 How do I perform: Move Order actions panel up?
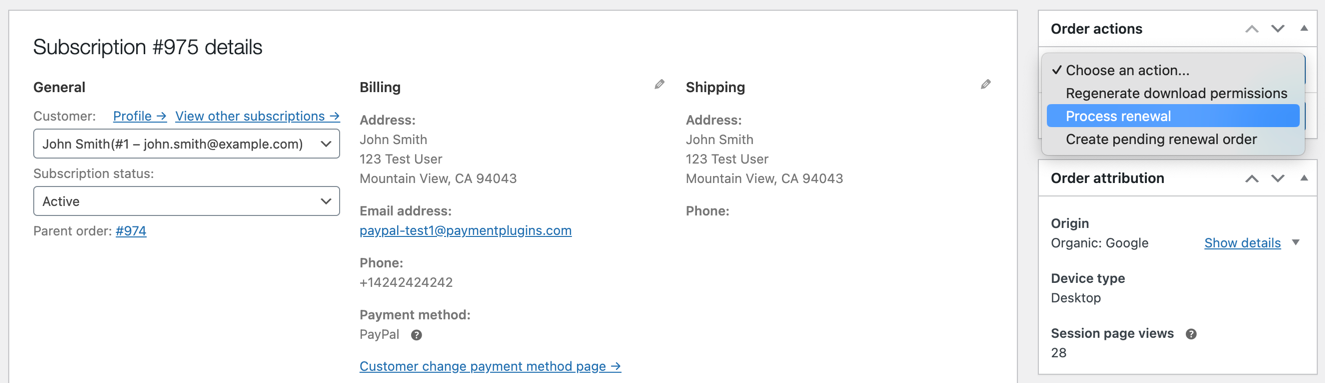(x=1251, y=29)
